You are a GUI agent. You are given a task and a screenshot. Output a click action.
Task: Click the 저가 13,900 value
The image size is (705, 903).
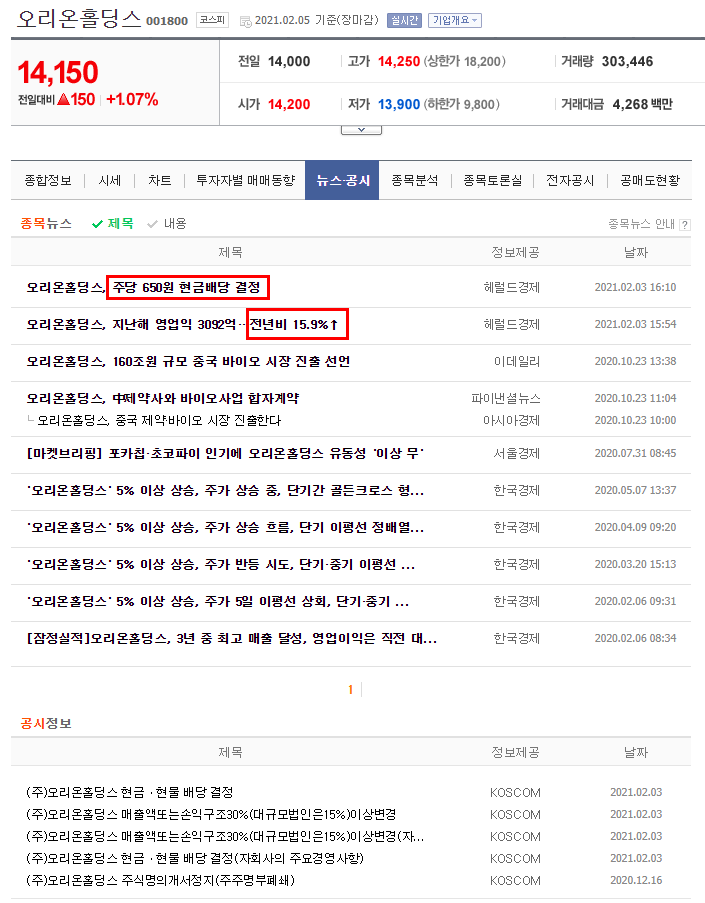(x=399, y=104)
